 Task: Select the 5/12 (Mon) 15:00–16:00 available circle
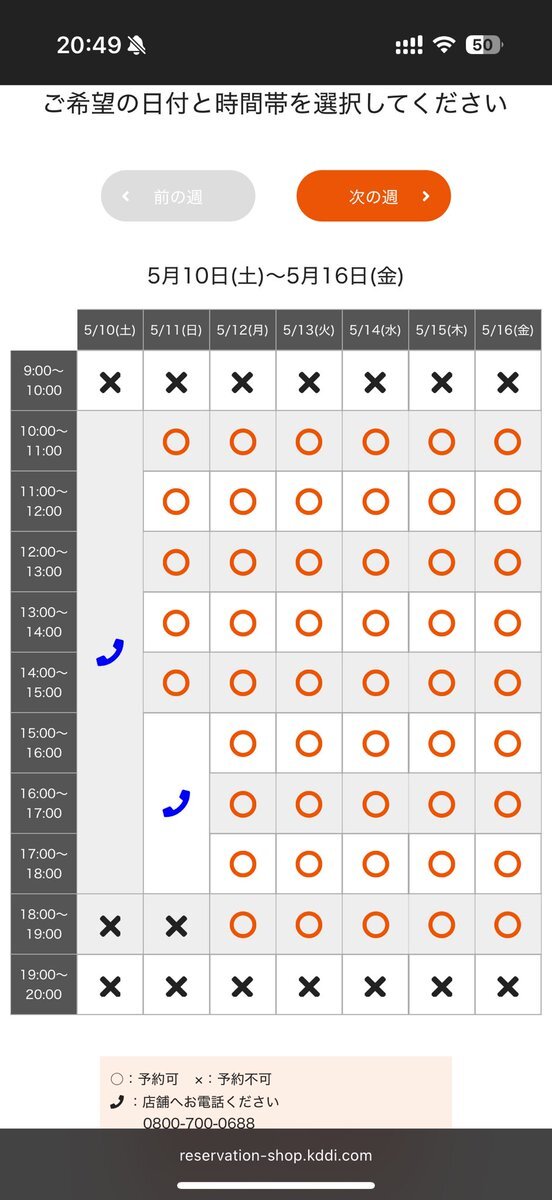tap(242, 743)
